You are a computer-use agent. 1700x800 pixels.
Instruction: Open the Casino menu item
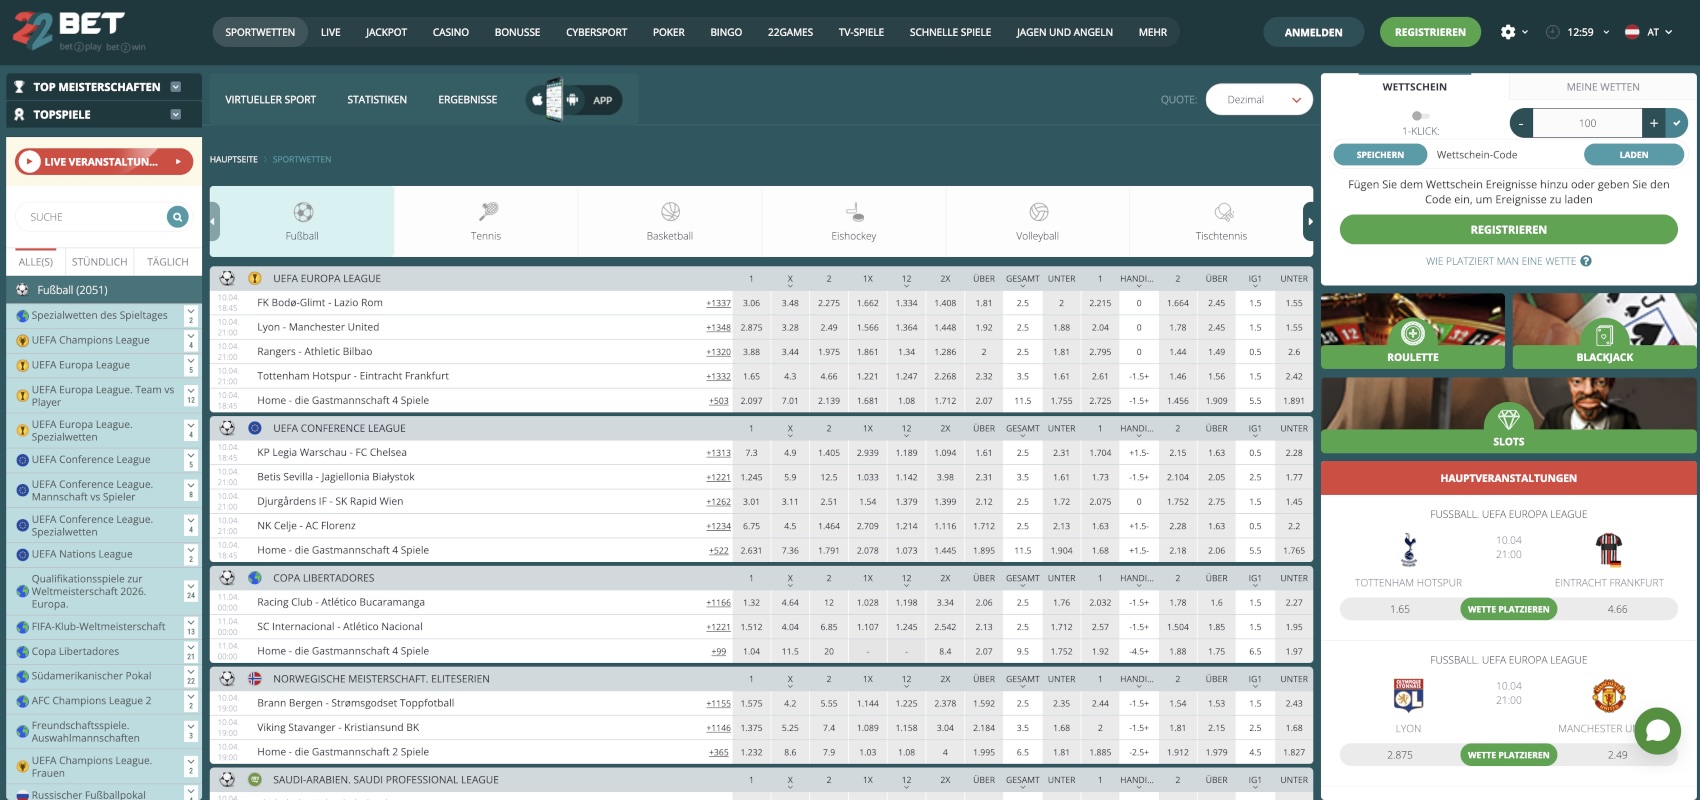(450, 32)
